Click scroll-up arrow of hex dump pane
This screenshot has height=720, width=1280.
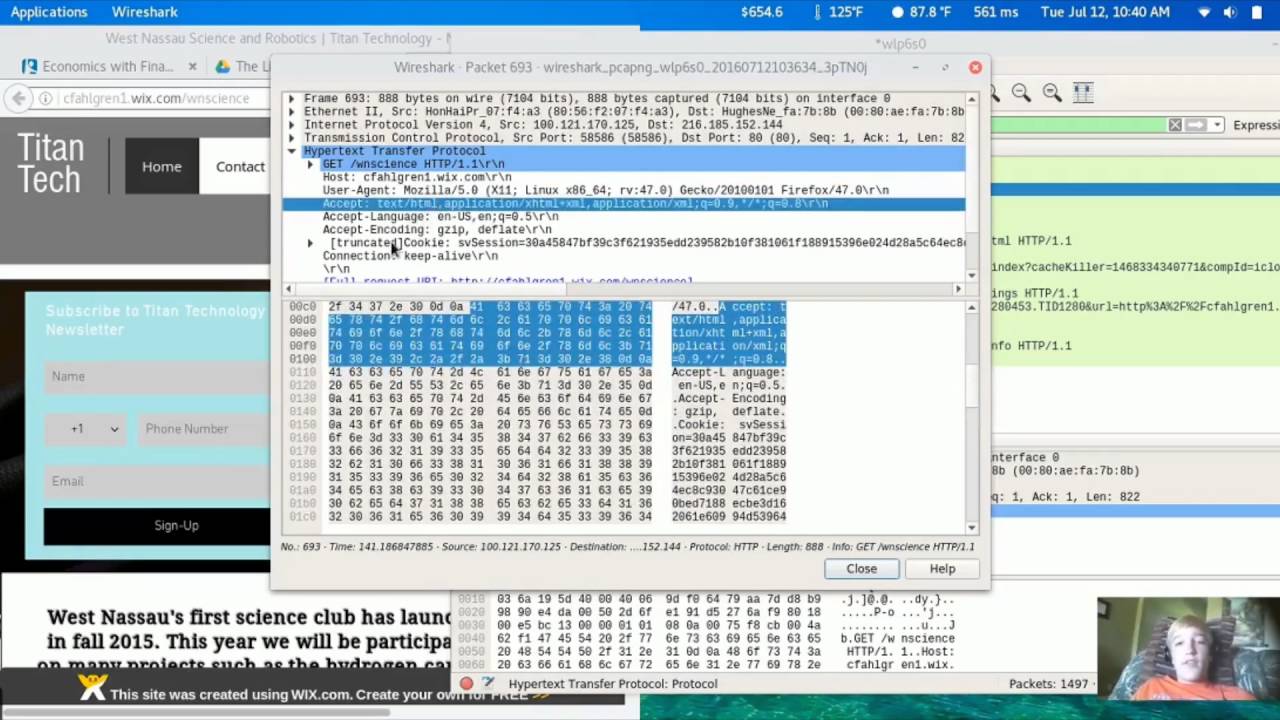(x=971, y=307)
